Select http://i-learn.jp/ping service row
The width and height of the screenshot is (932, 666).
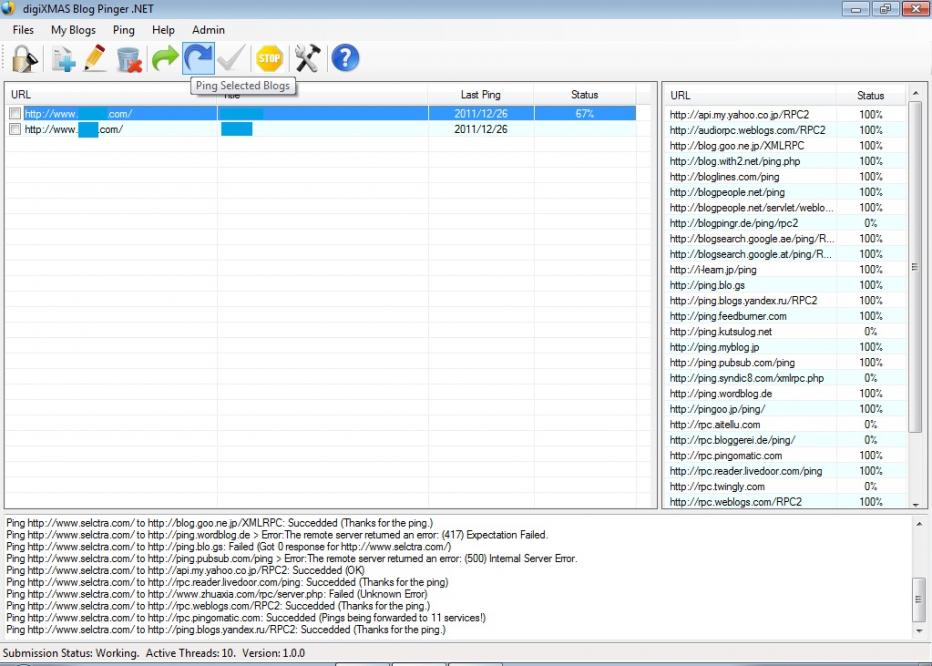pyautogui.click(x=785, y=269)
